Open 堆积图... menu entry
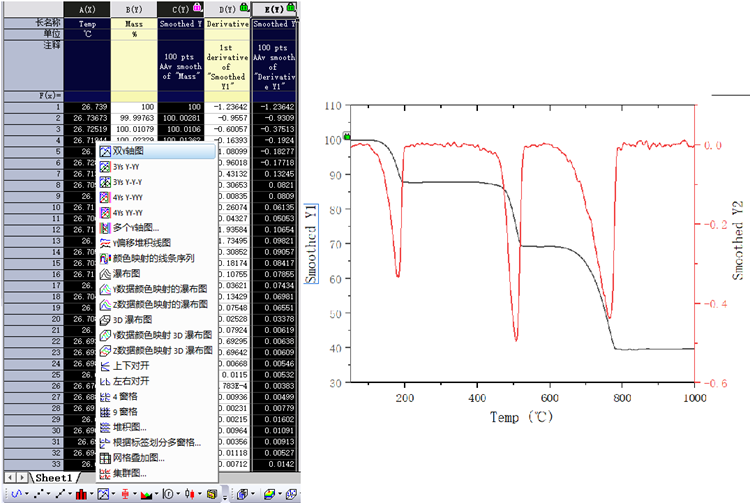Viewport: 750px width, 503px height. (x=157, y=427)
